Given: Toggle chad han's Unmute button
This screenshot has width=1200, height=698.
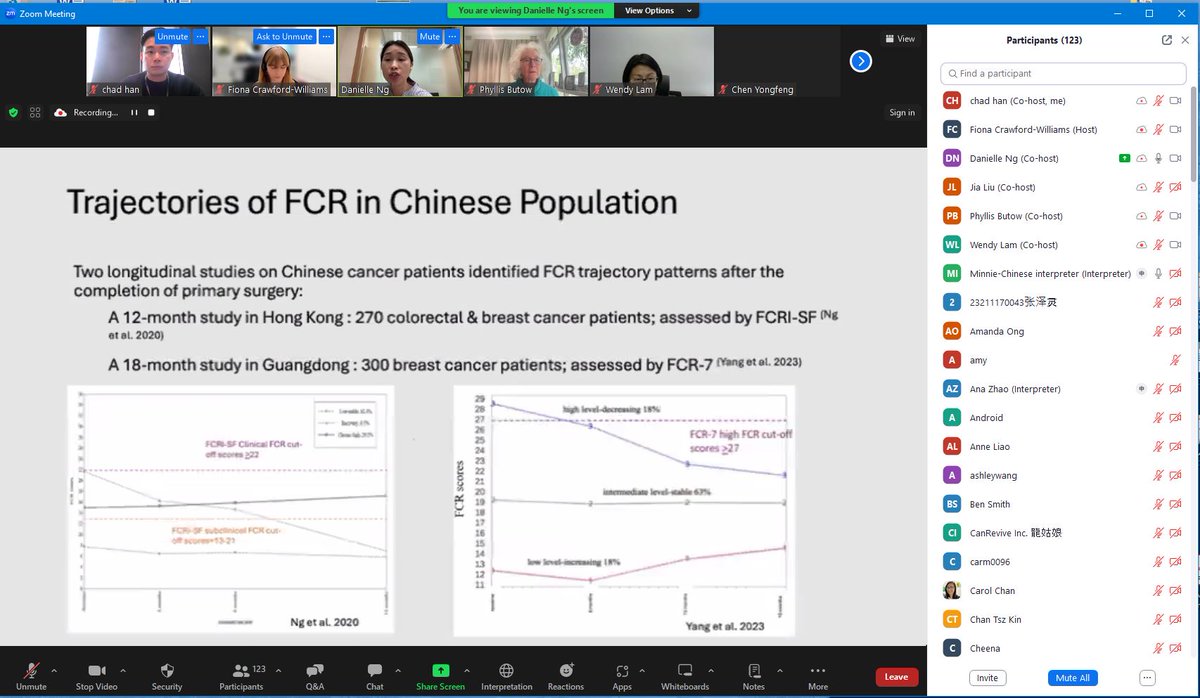Looking at the screenshot, I should coord(172,36).
